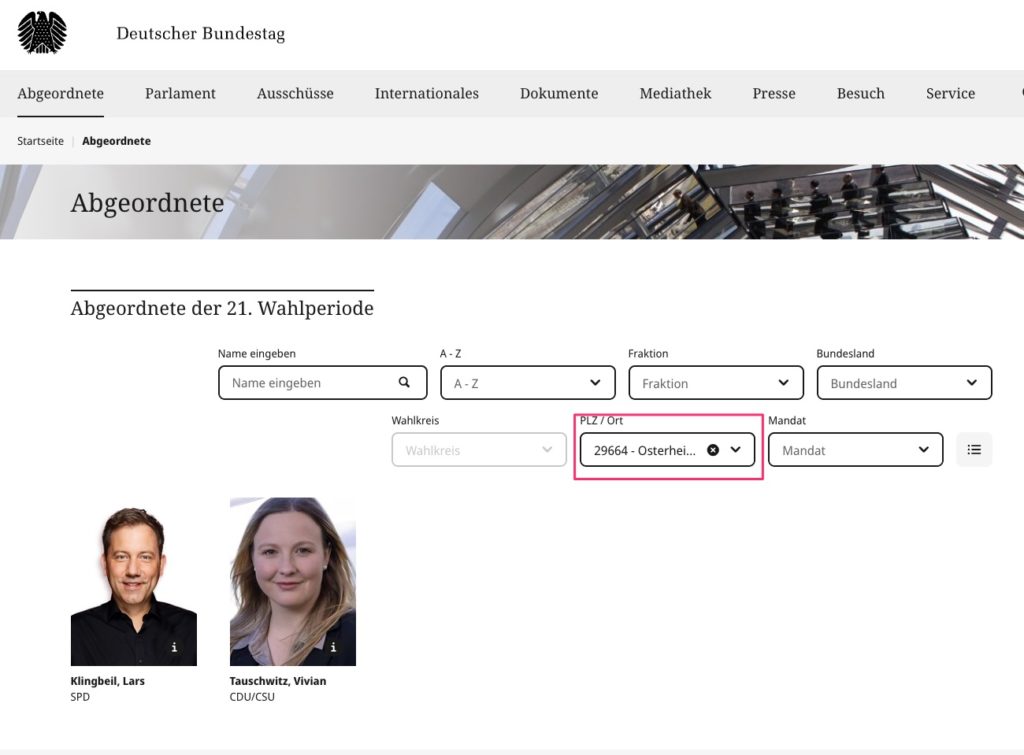Open the Ausschüsse menu
Viewport: 1024px width, 755px height.
coord(295,93)
